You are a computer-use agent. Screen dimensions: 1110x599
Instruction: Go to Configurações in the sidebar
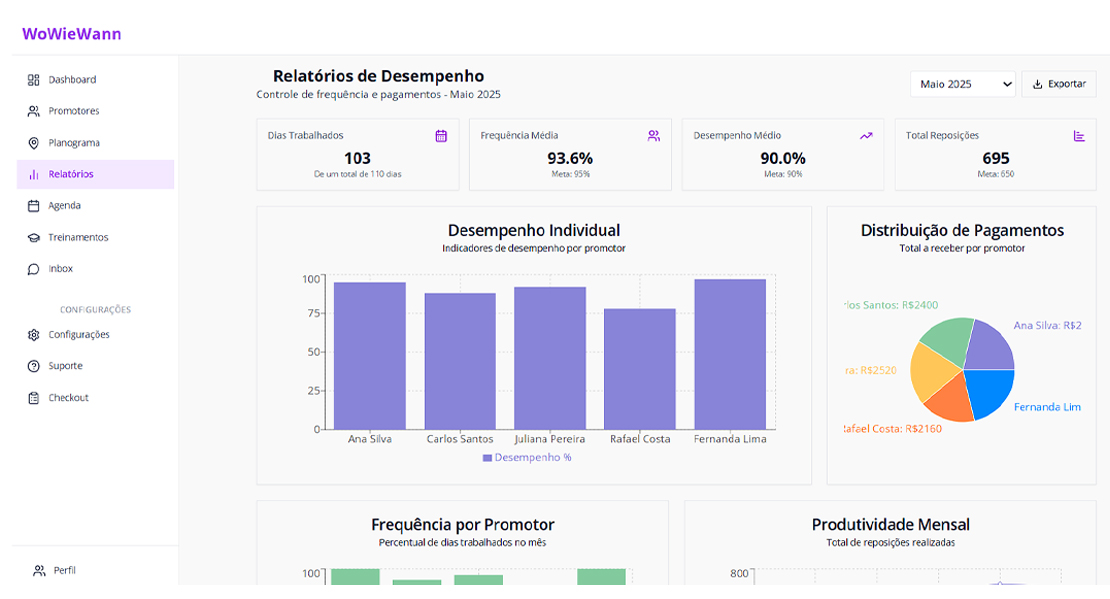[x=78, y=335]
